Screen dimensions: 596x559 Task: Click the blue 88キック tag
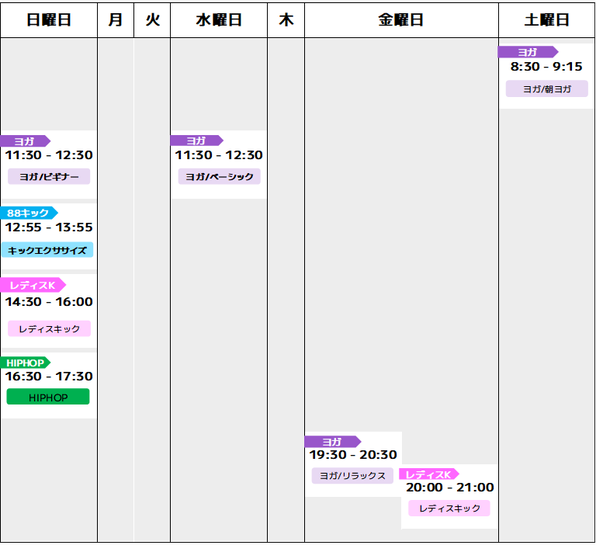[x=29, y=213]
